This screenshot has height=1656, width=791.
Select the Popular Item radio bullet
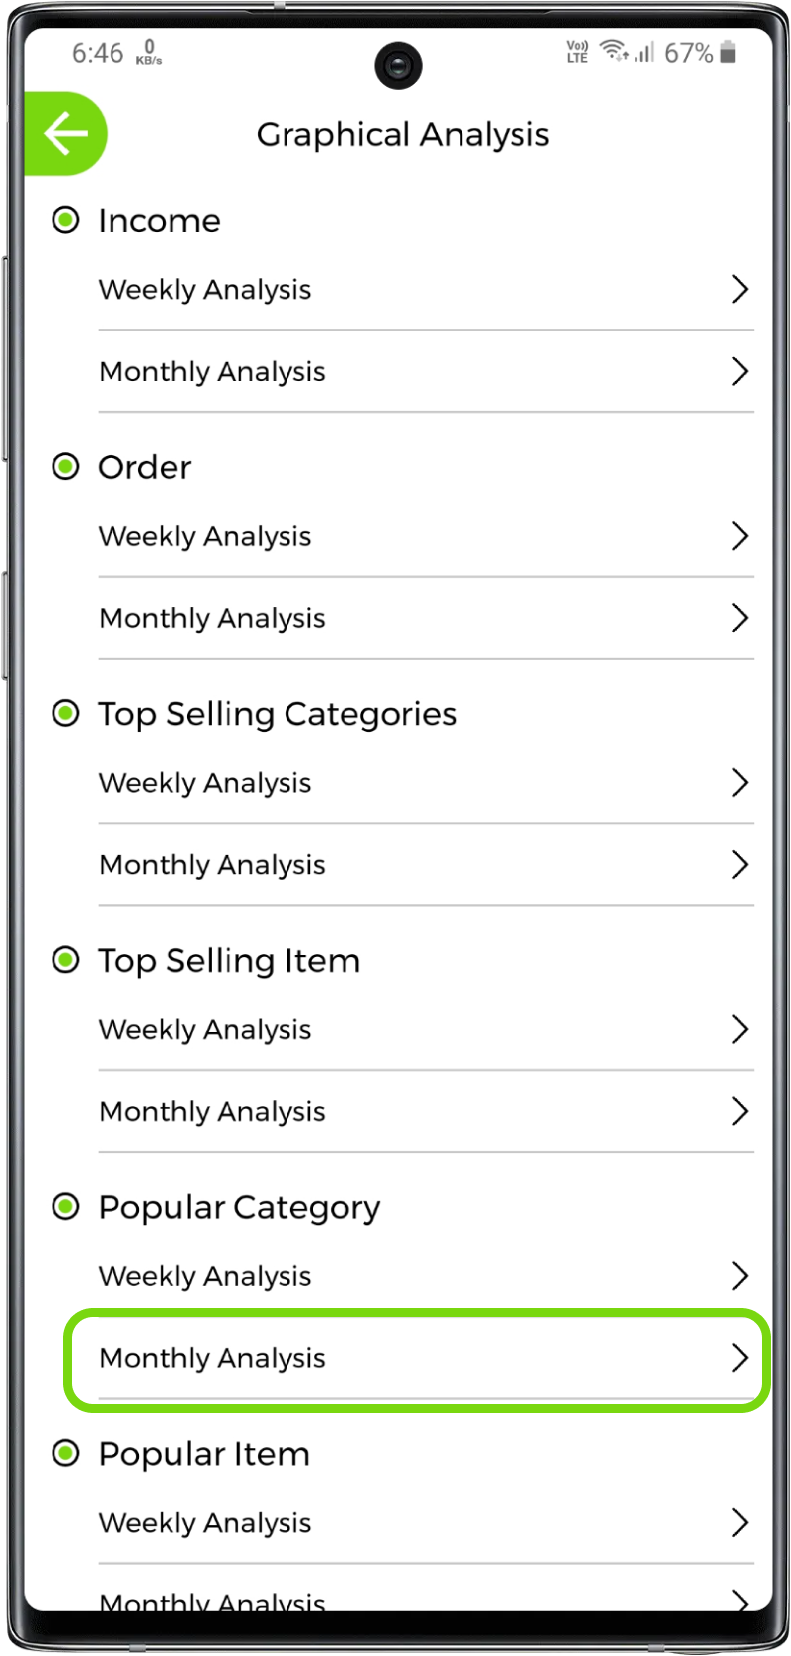(66, 1454)
